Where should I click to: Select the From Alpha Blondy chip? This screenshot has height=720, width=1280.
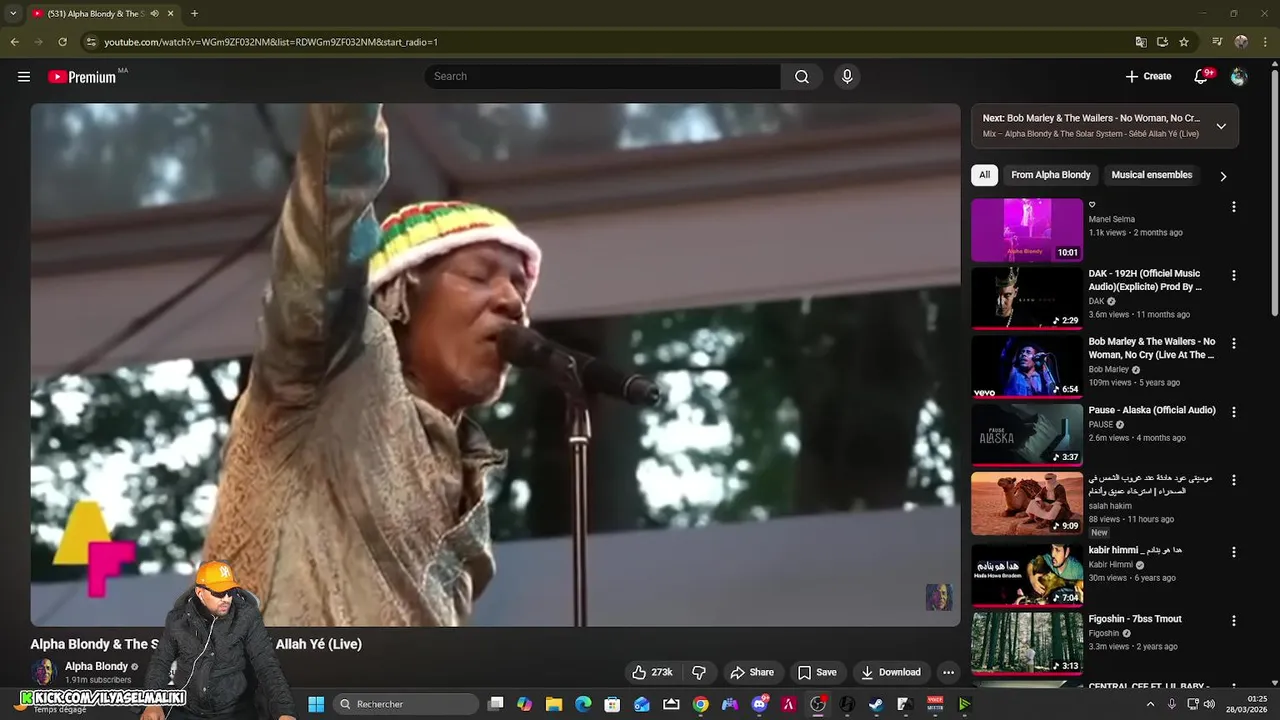pos(1051,175)
